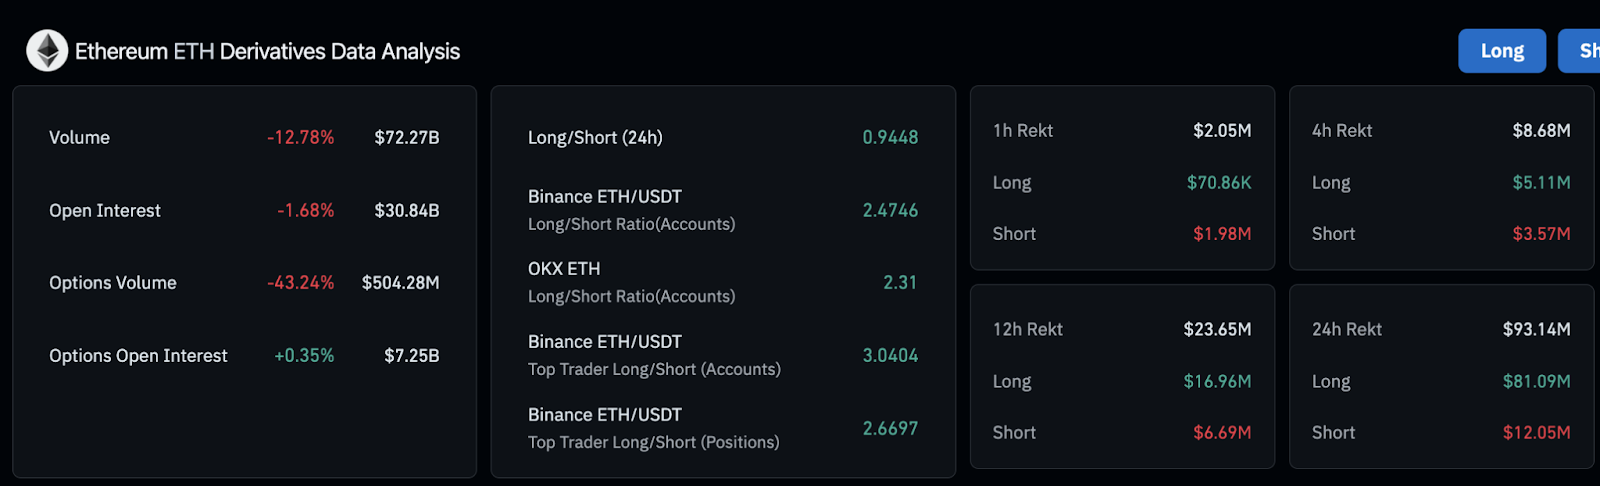Open the Binance ETH/USDT Long/Short Ratio(Accounts) row
Image resolution: width=1600 pixels, height=486 pixels.
723,210
